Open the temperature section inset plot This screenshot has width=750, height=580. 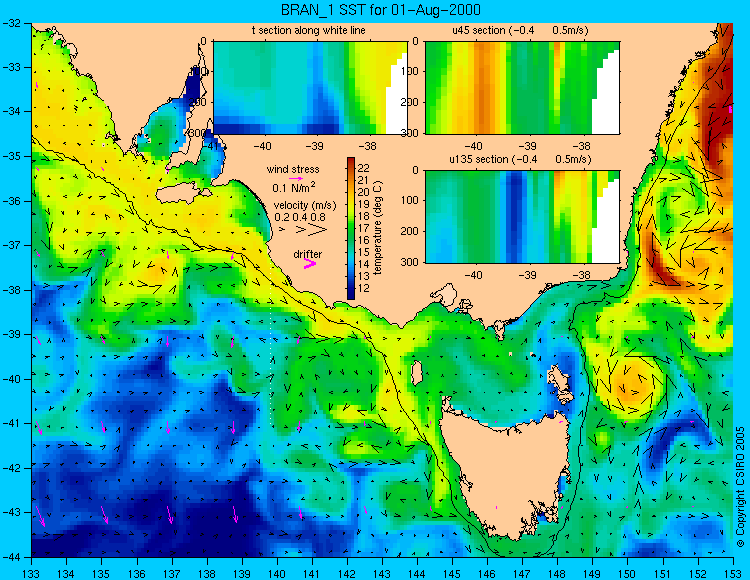(x=310, y=88)
